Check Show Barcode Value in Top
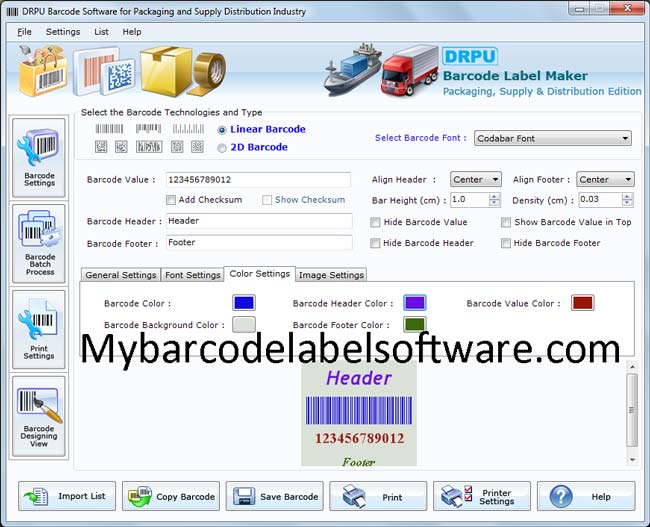This screenshot has height=527, width=650. point(506,223)
